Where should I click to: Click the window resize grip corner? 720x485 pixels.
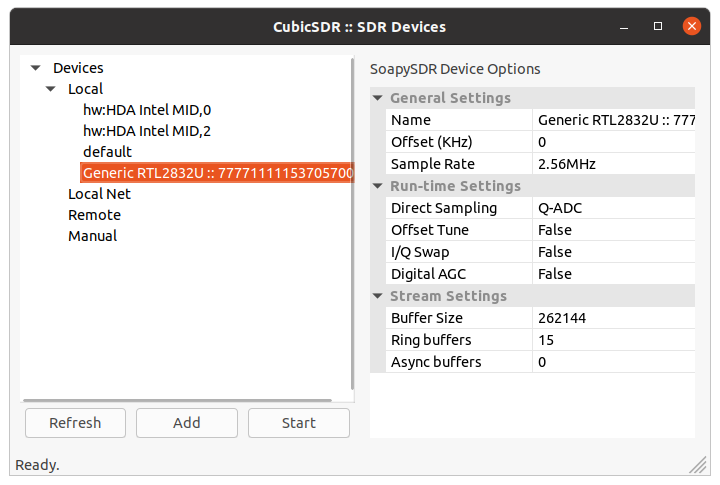(x=698, y=465)
